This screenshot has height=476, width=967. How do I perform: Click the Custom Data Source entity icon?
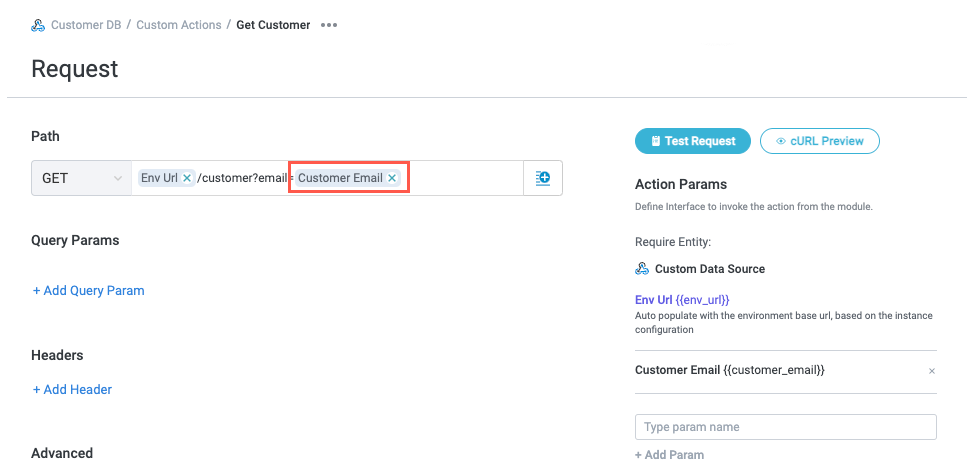pyautogui.click(x=642, y=269)
